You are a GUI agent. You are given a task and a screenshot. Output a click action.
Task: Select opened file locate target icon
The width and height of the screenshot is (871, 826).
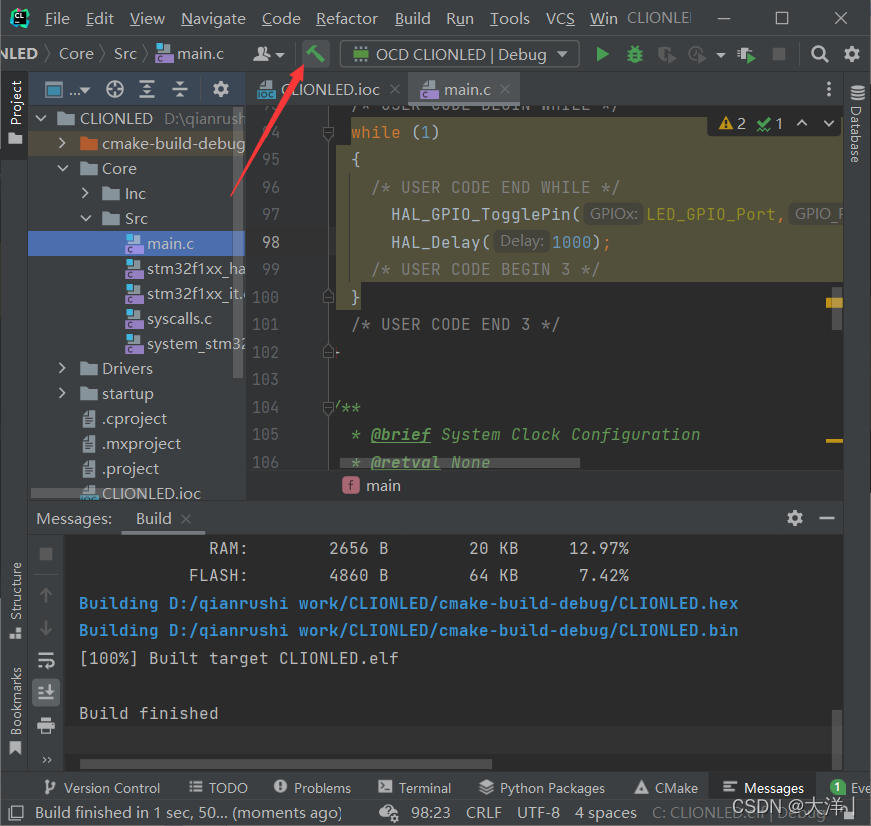click(114, 89)
